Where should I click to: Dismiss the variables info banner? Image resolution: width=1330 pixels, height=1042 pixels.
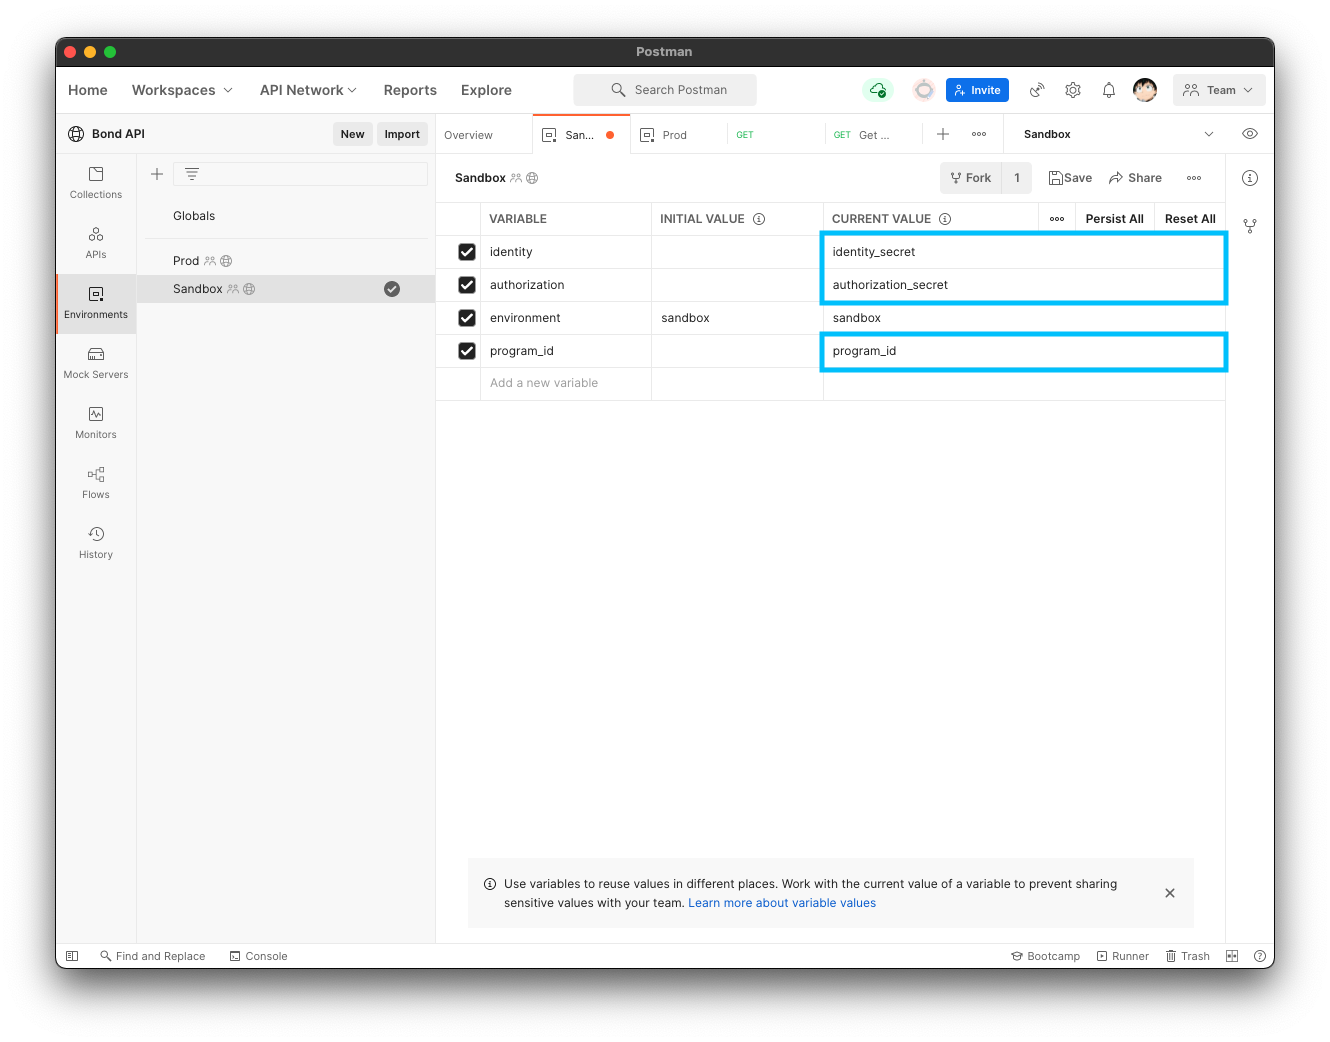1170,893
